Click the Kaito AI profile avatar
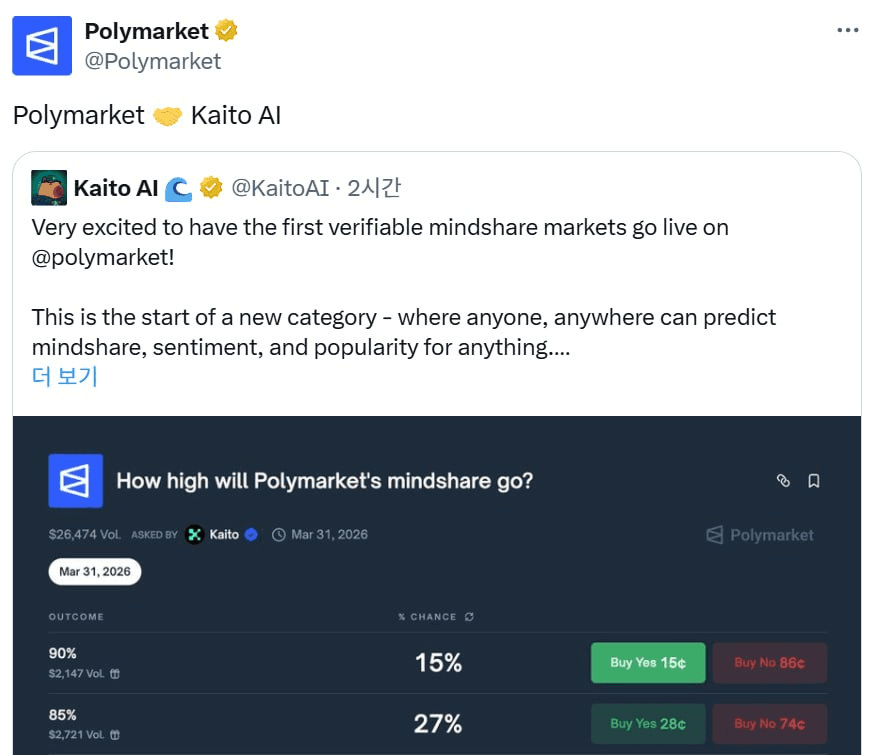Image resolution: width=876 pixels, height=755 pixels. 49,187
